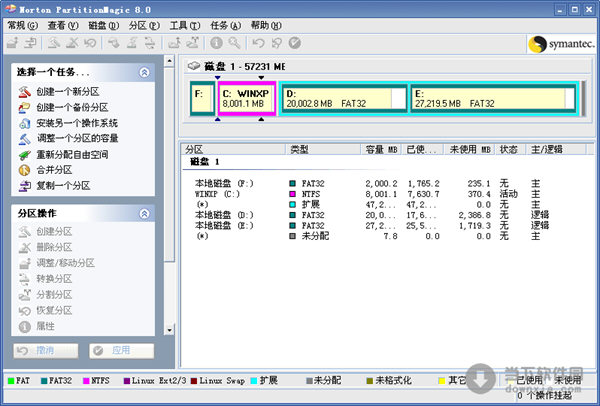Click the convert partition toolbar icon

click(x=150, y=43)
